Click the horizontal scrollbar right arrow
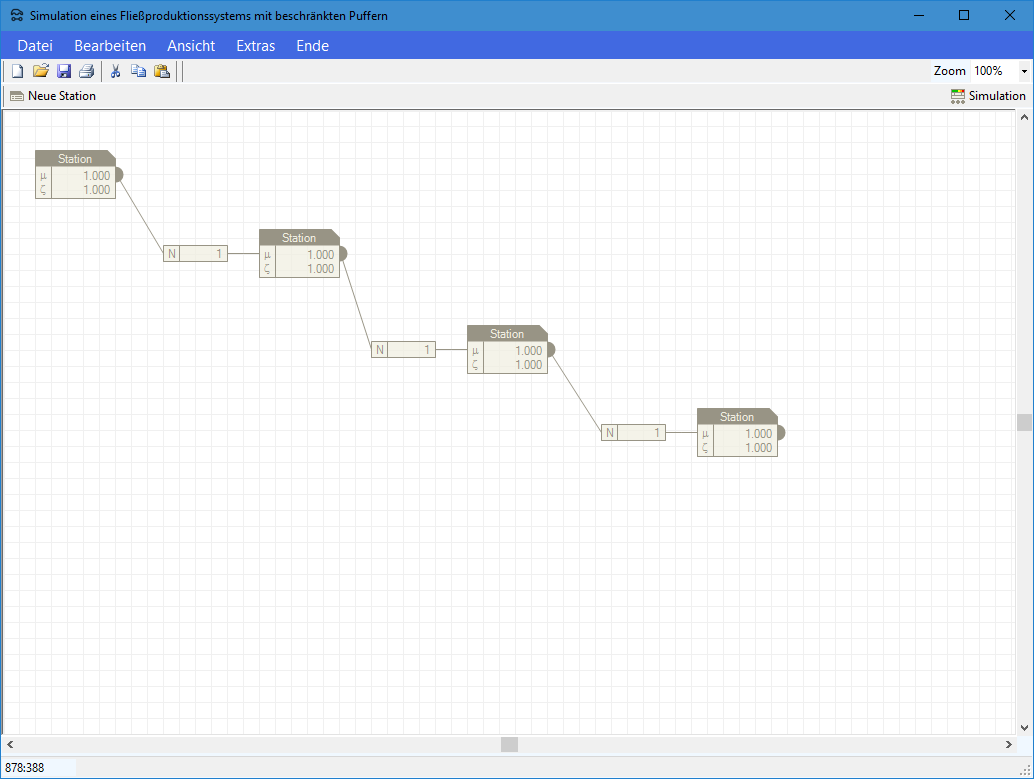The width and height of the screenshot is (1034, 779). click(x=1009, y=744)
